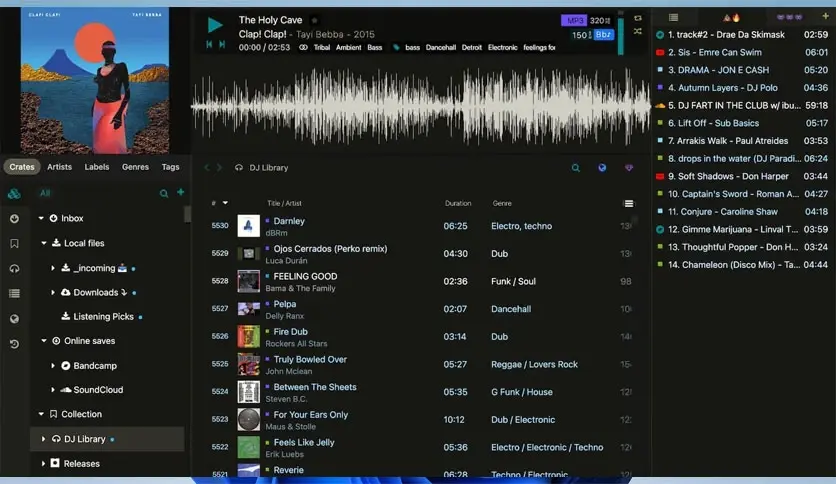Toggle shuffle playback mode
The height and width of the screenshot is (484, 836).
(x=637, y=32)
